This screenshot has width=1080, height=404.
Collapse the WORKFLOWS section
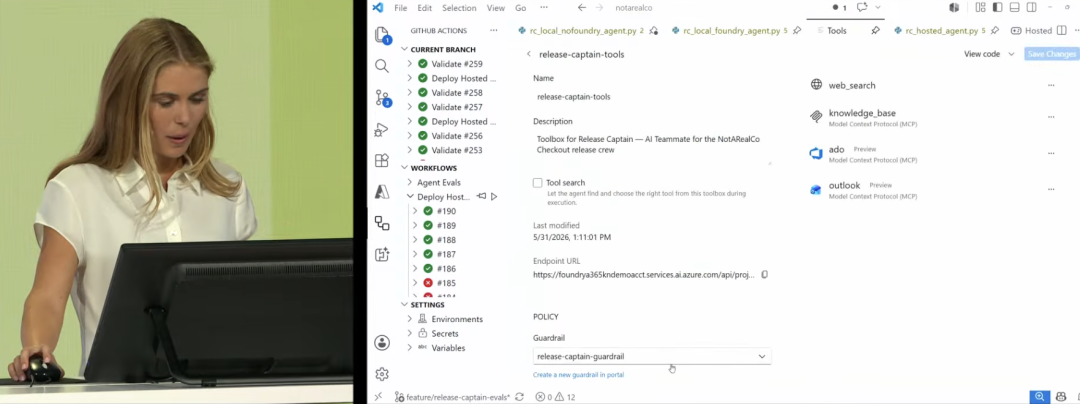pos(405,168)
